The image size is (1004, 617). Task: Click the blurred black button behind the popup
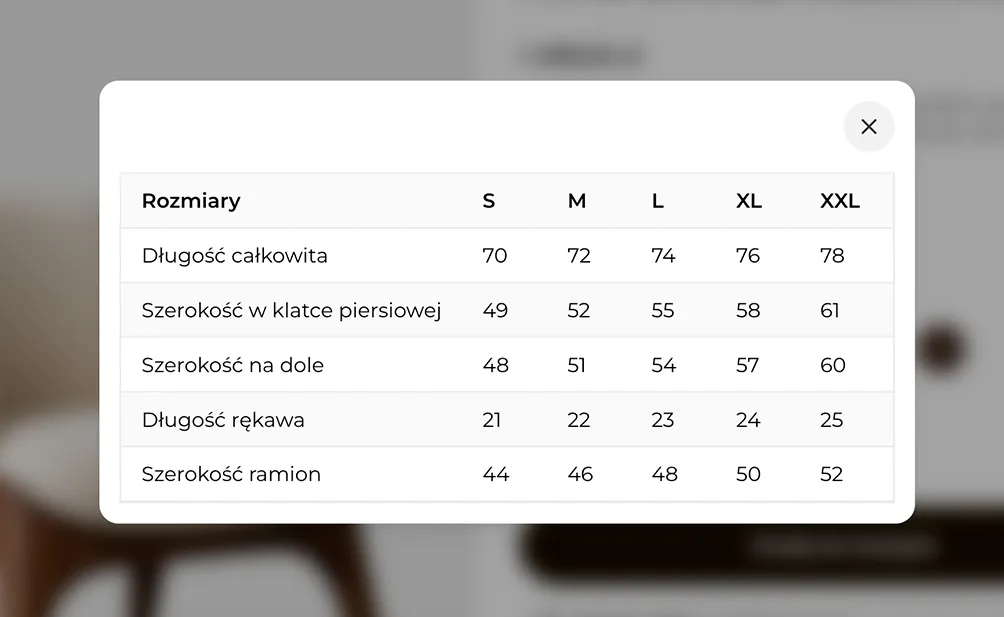tap(762, 548)
